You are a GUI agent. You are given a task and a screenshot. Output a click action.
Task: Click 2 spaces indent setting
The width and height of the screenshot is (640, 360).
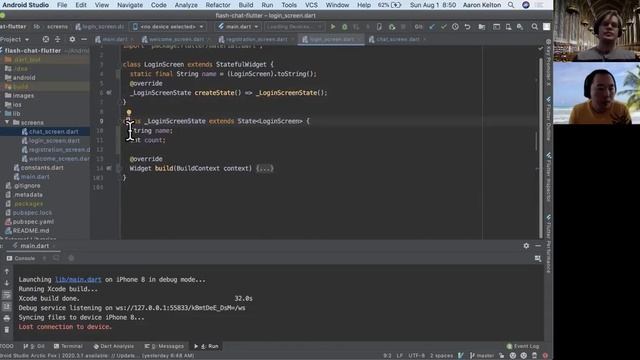point(441,356)
